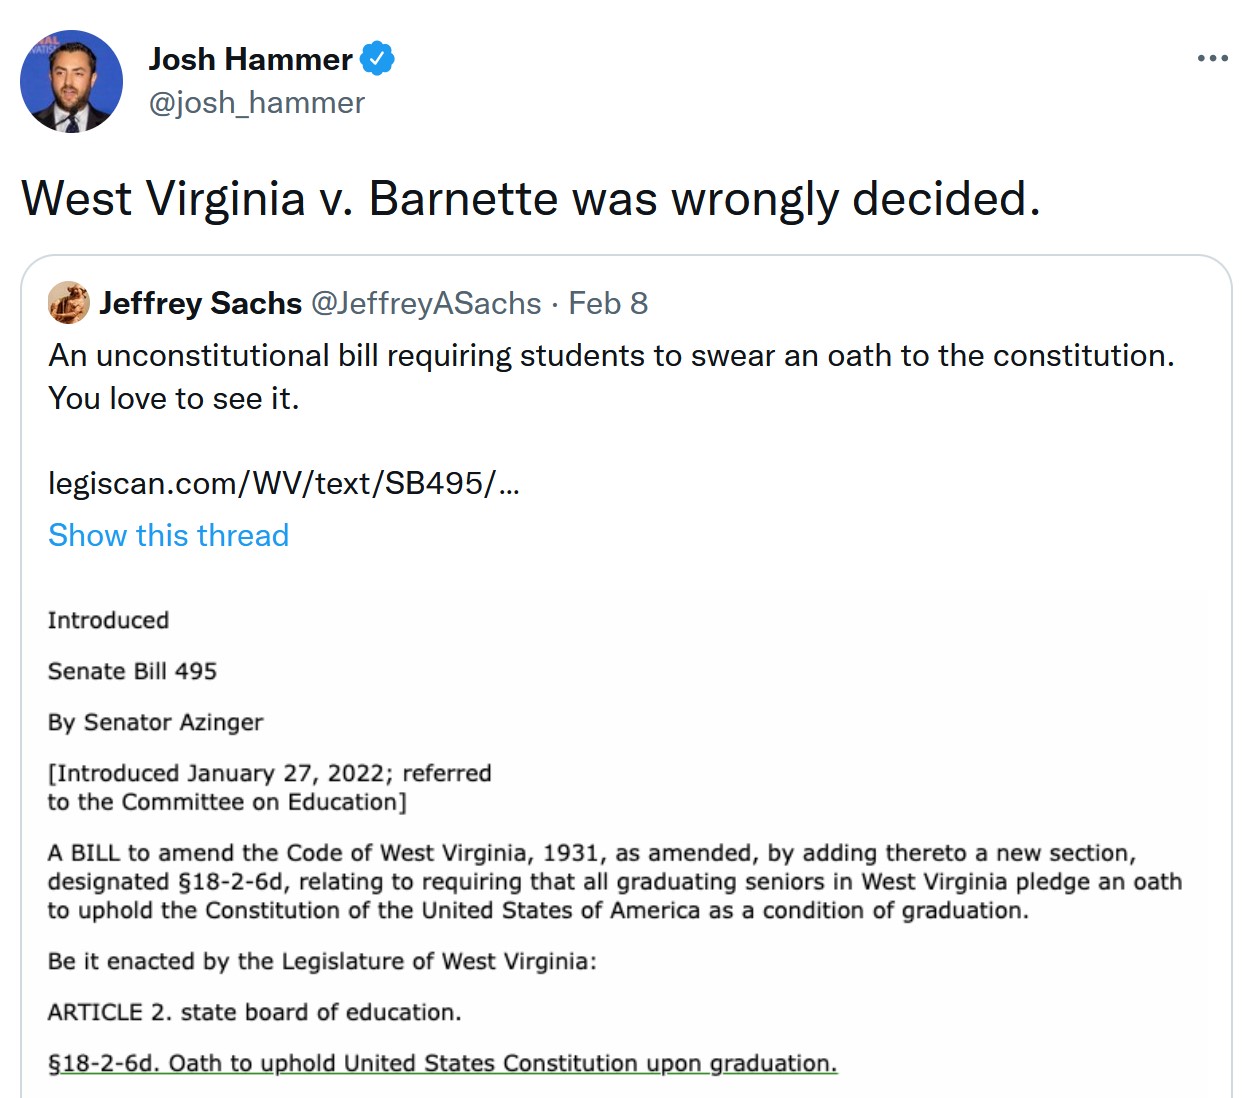Click the blue verified badge
The height and width of the screenshot is (1098, 1256).
click(377, 59)
